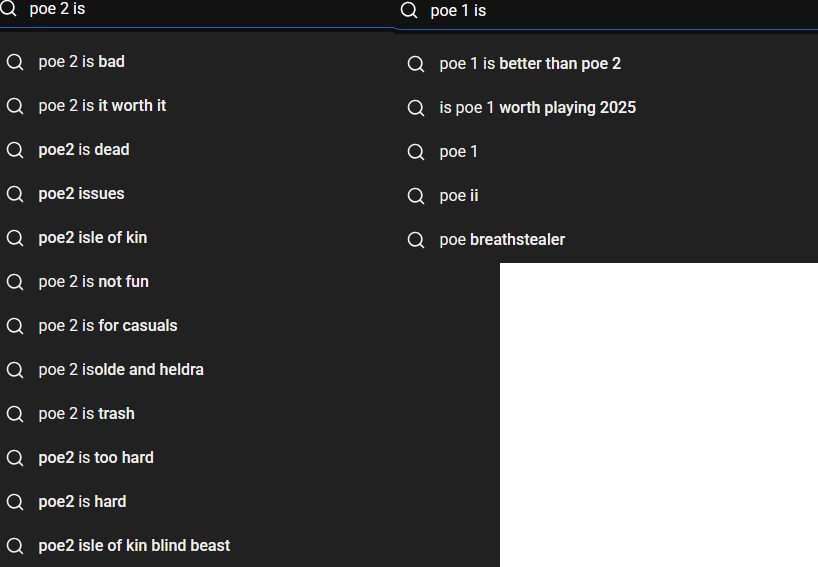This screenshot has height=567, width=818.
Task: Click magnifier icon next to 'poe2 issues'
Action: coord(15,194)
